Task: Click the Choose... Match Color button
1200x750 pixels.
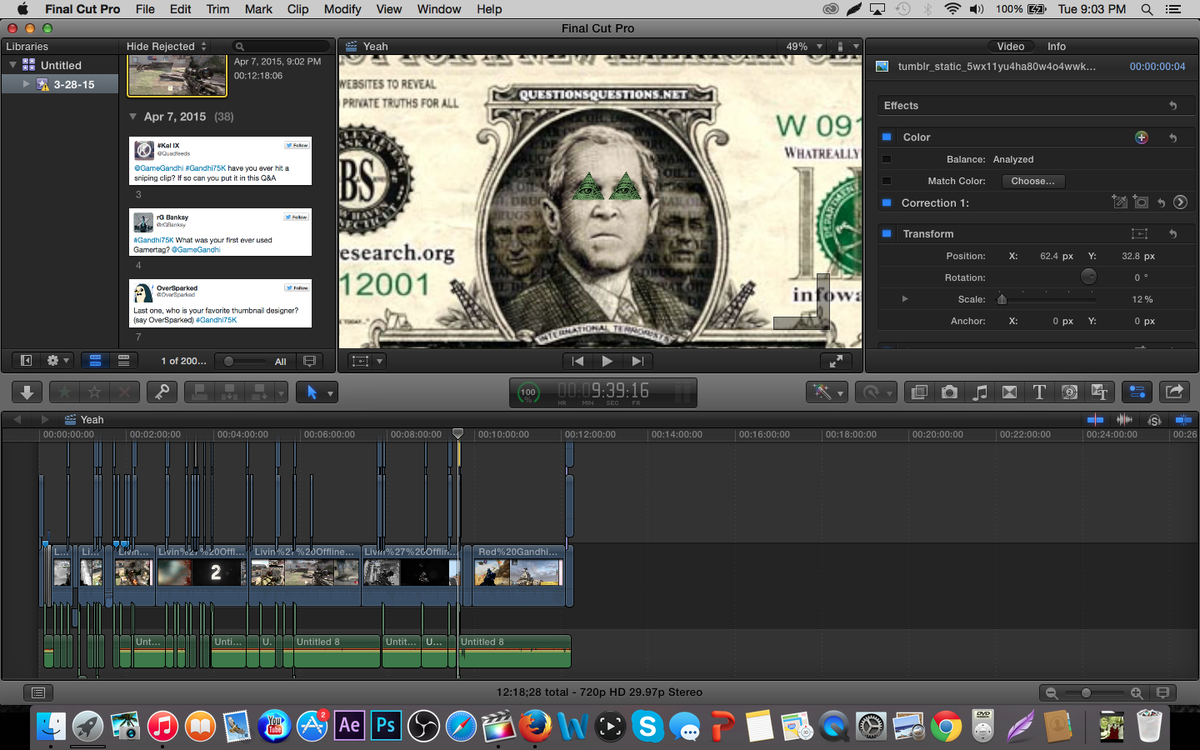Action: click(1033, 181)
